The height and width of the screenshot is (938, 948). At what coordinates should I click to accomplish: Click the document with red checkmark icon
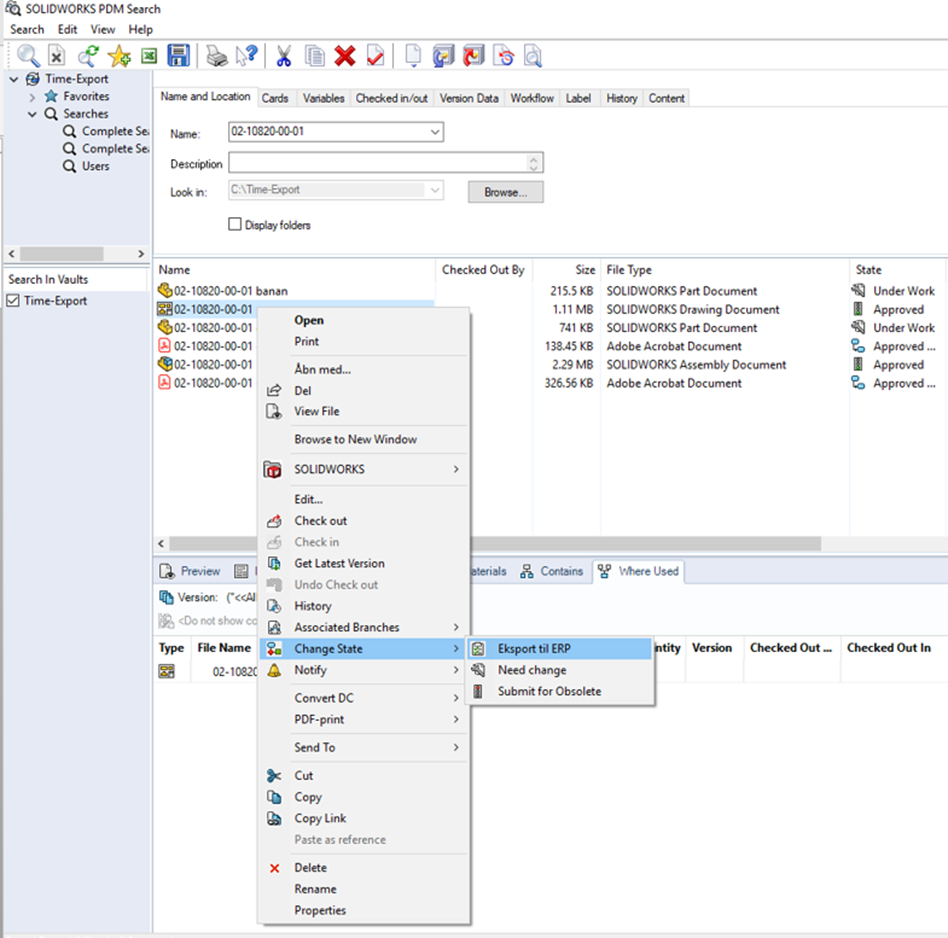pos(375,56)
